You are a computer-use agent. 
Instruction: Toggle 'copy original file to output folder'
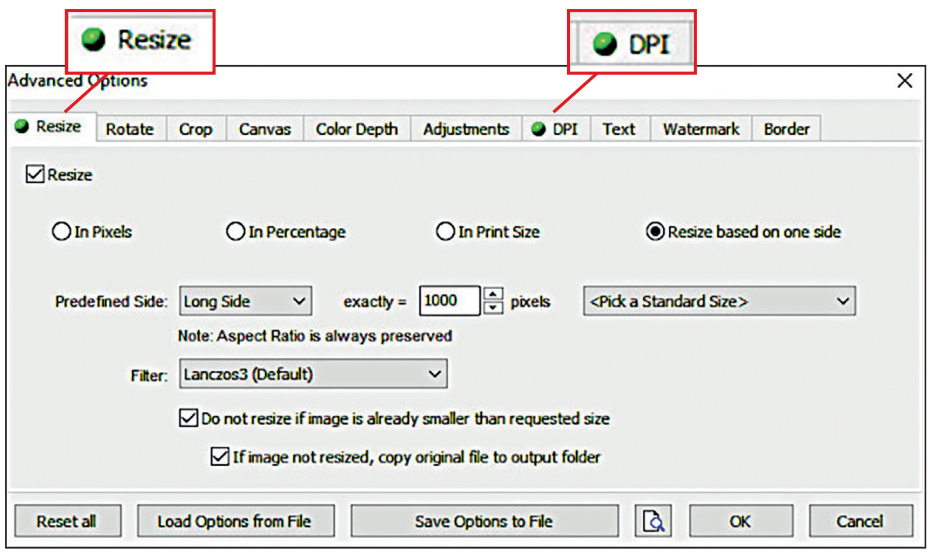(220, 457)
